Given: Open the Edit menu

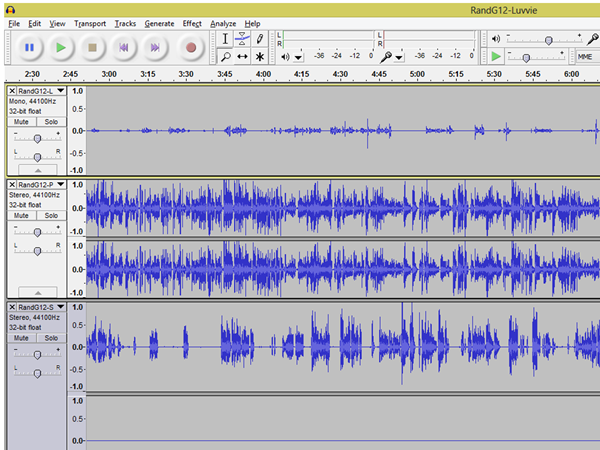Looking at the screenshot, I should (x=34, y=24).
